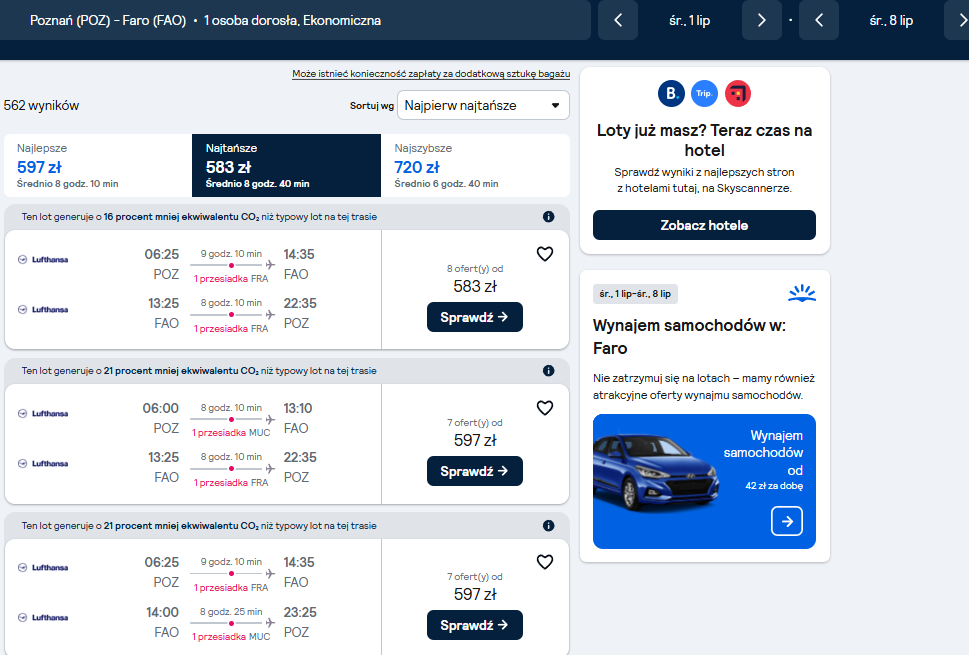Select the Najlepsze 597 zł tab
The width and height of the screenshot is (969, 655).
click(x=98, y=166)
